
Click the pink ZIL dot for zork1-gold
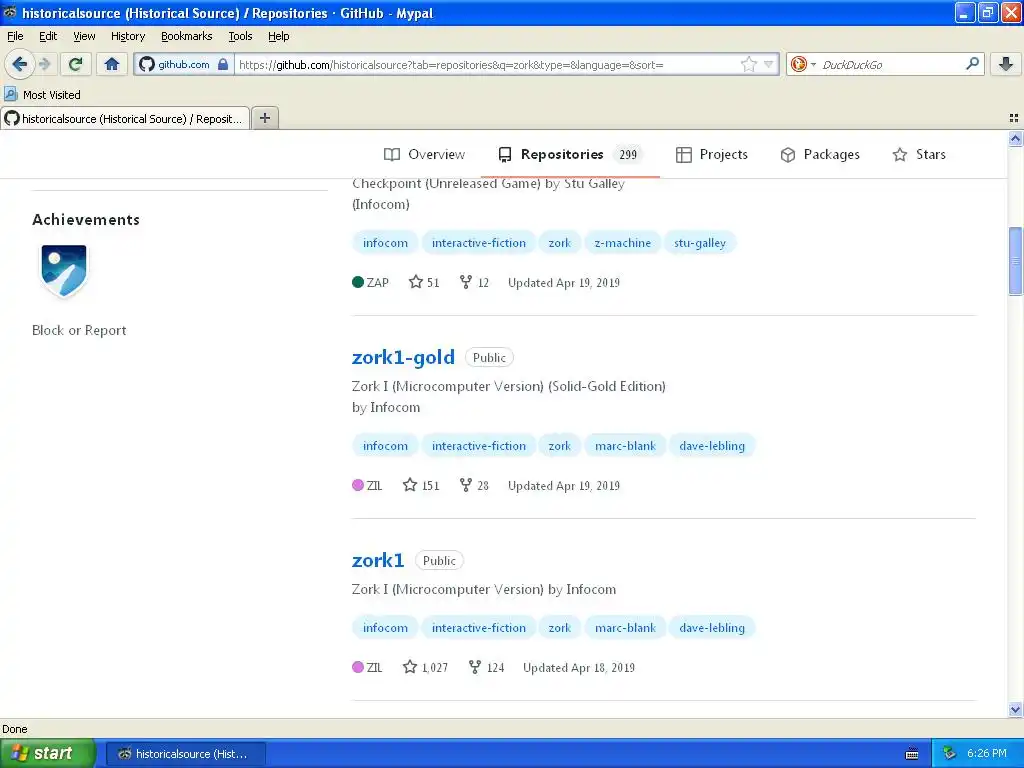point(358,485)
